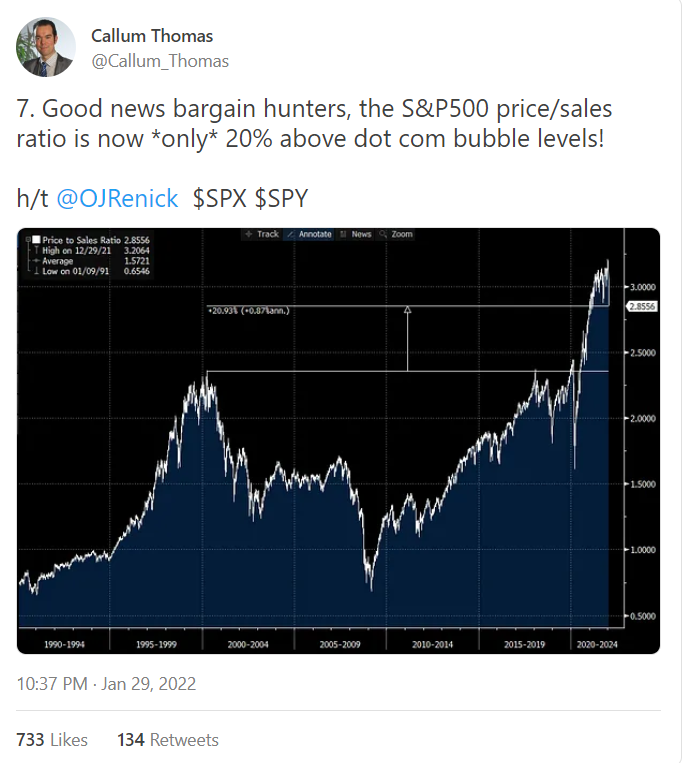Select the Annotate pencil tool
This screenshot has width=682, height=763.
click(x=290, y=234)
